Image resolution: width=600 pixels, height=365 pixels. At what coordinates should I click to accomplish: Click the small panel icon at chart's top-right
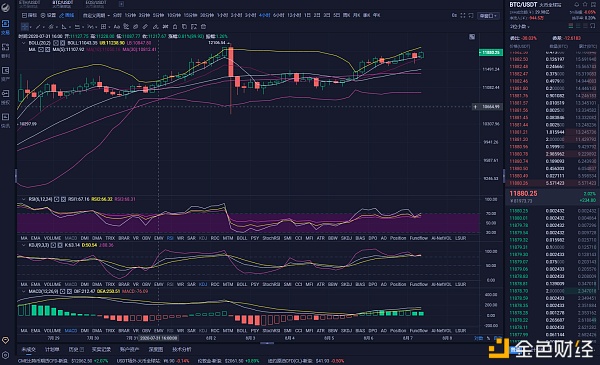pyautogui.click(x=472, y=37)
